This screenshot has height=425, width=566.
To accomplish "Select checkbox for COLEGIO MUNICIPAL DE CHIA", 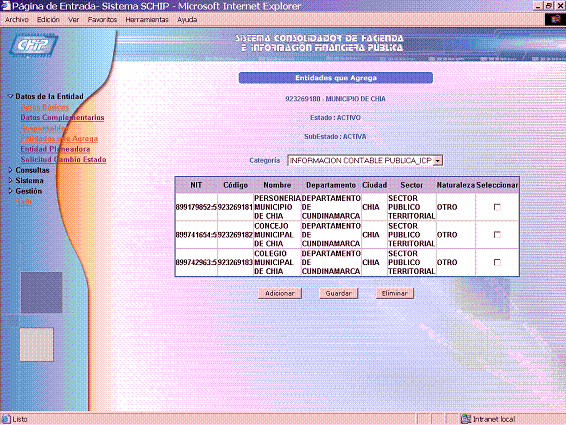I will (x=497, y=262).
